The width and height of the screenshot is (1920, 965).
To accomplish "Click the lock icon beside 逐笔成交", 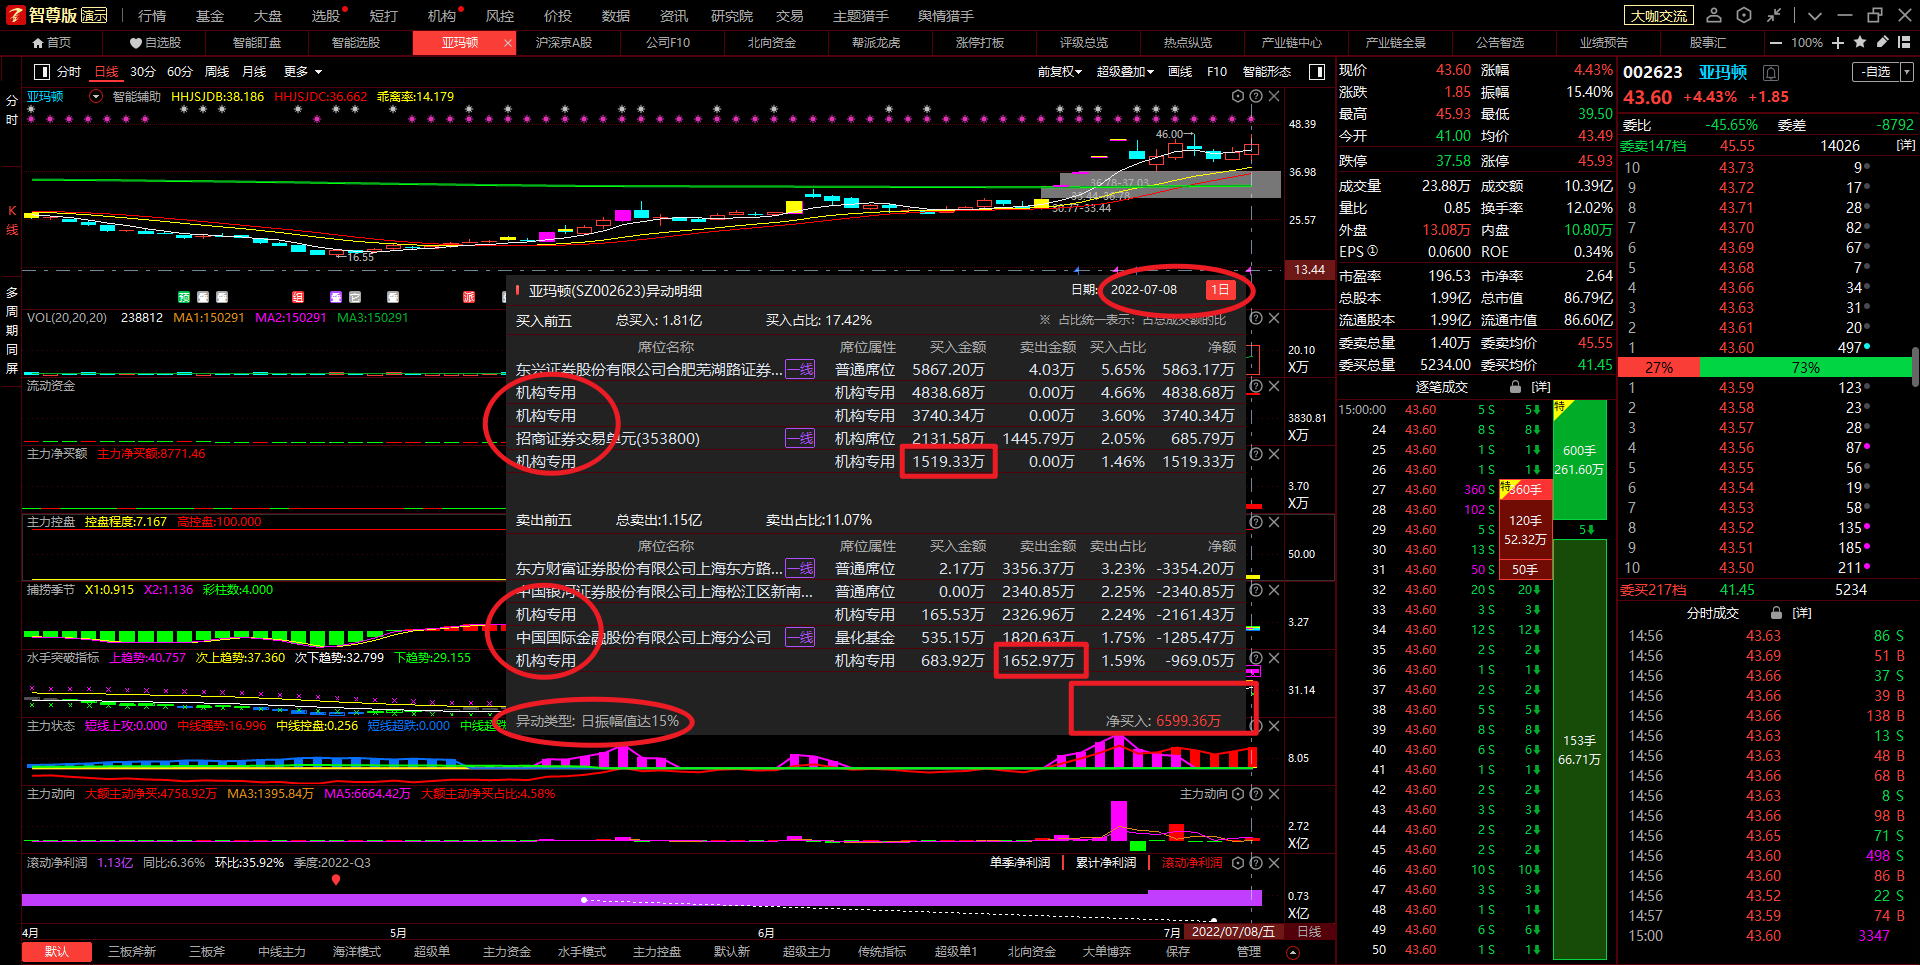I will [1515, 387].
